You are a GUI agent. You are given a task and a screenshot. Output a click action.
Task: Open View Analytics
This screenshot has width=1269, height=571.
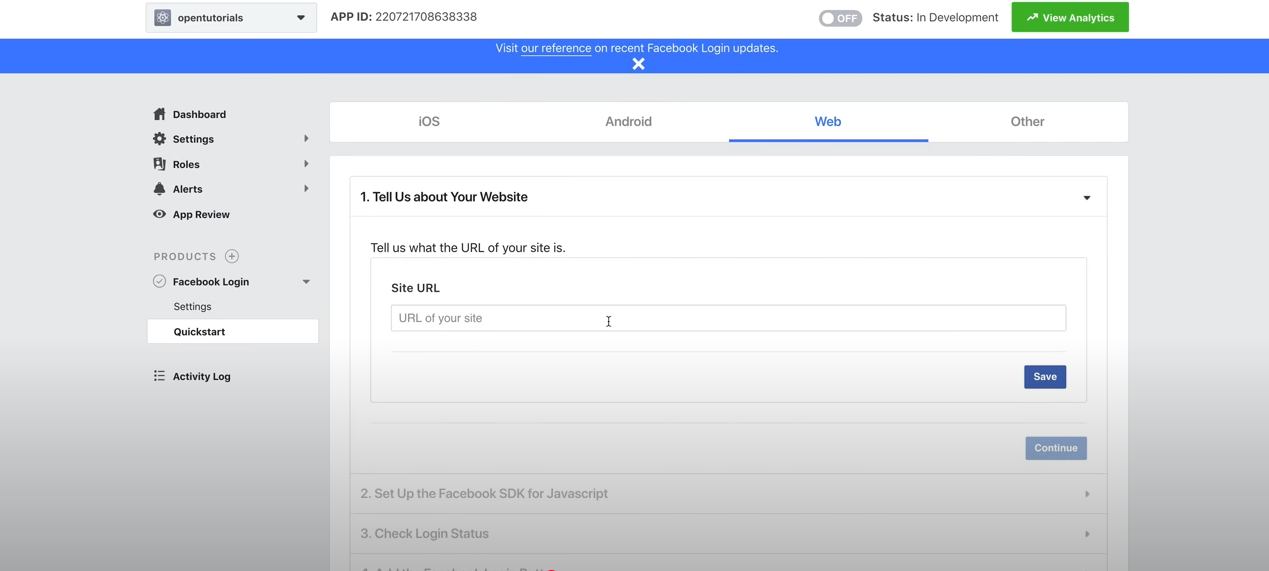click(x=1070, y=17)
